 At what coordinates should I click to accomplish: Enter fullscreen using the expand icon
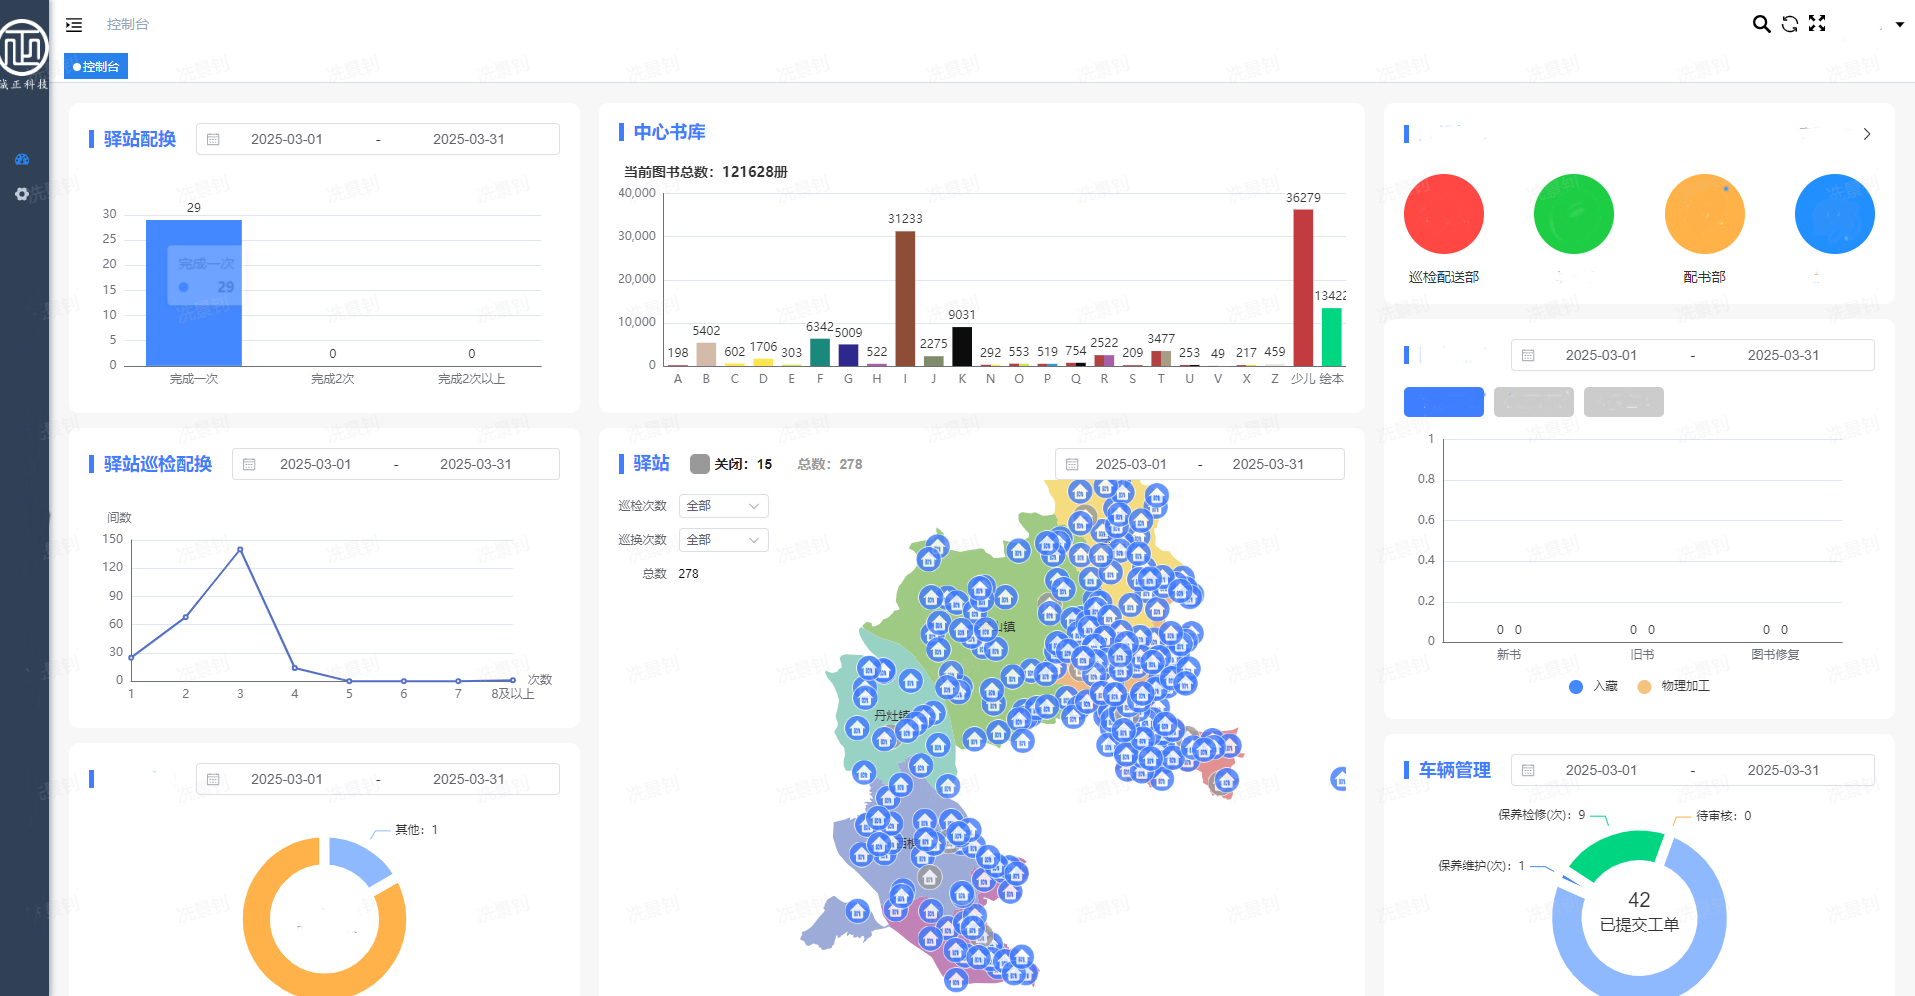(x=1817, y=24)
